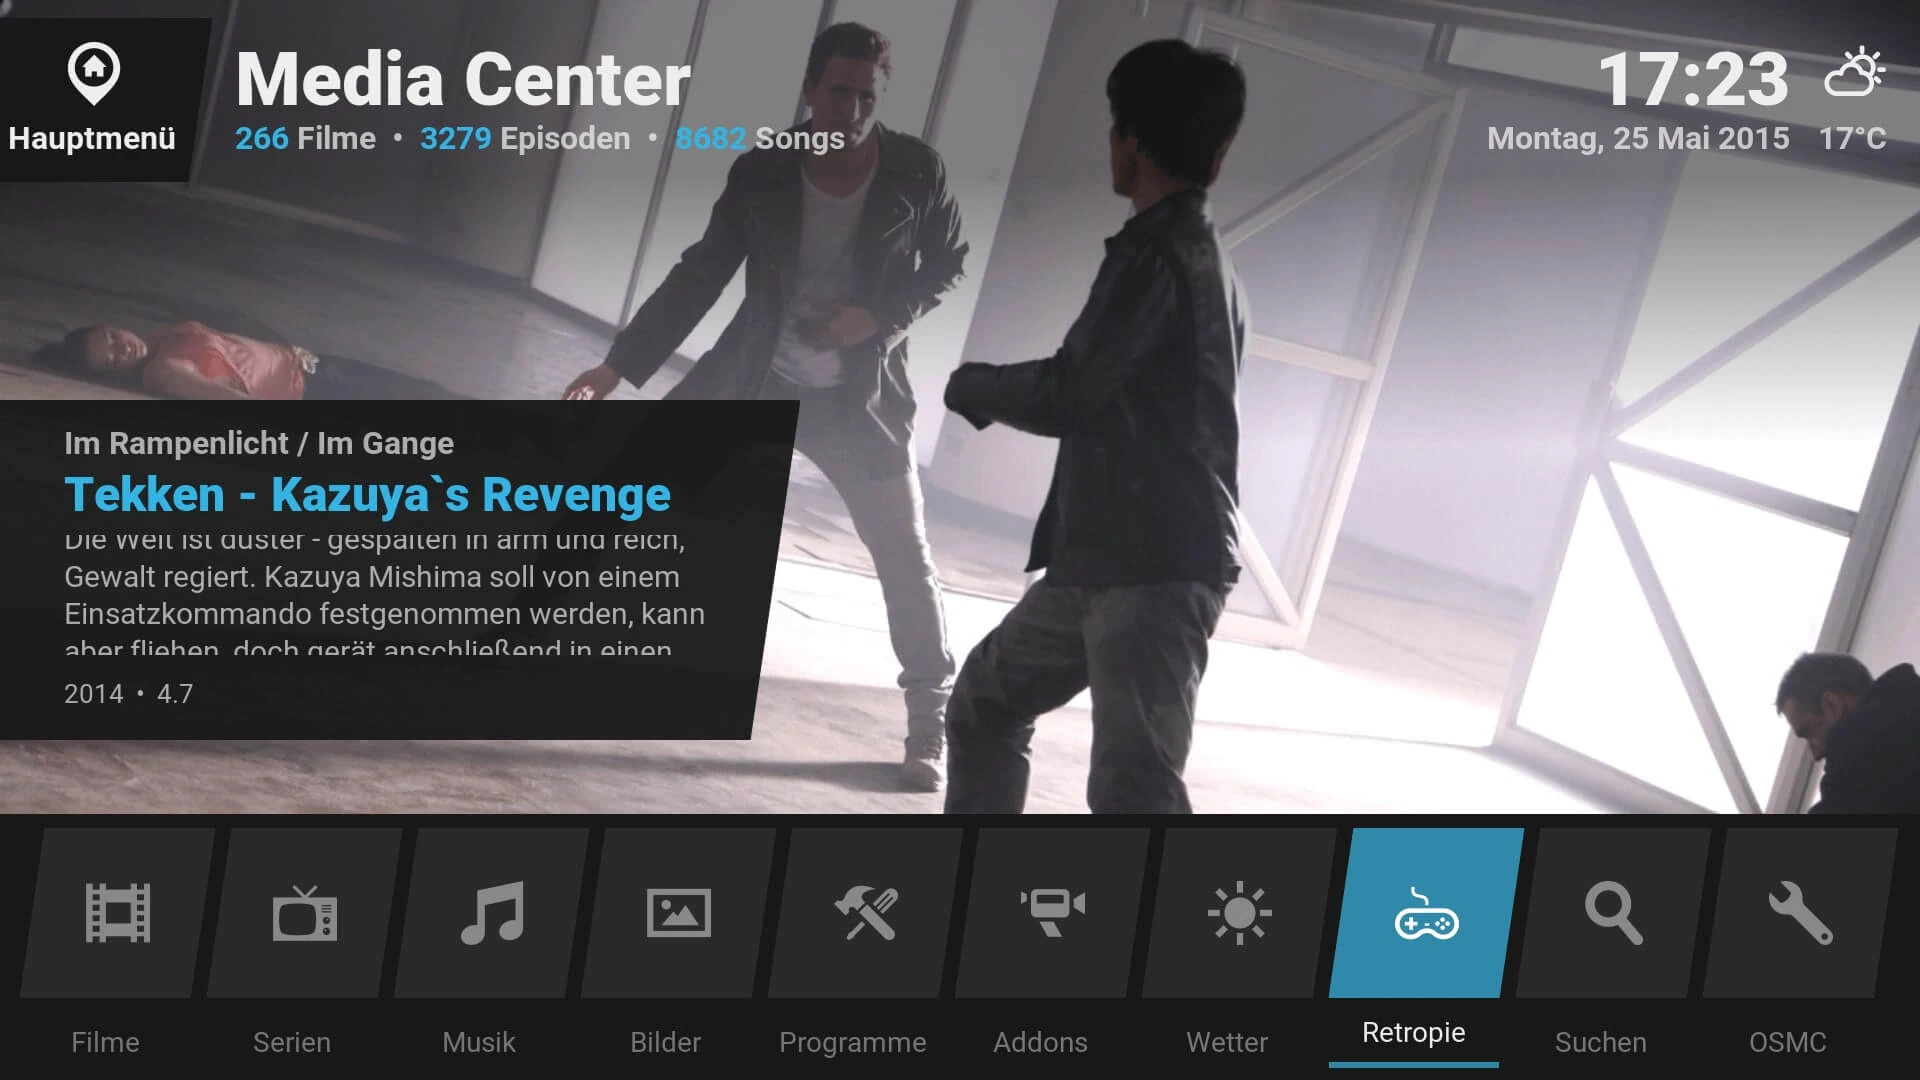Click the Im Rampenlicht / Im Gange header

[259, 443]
